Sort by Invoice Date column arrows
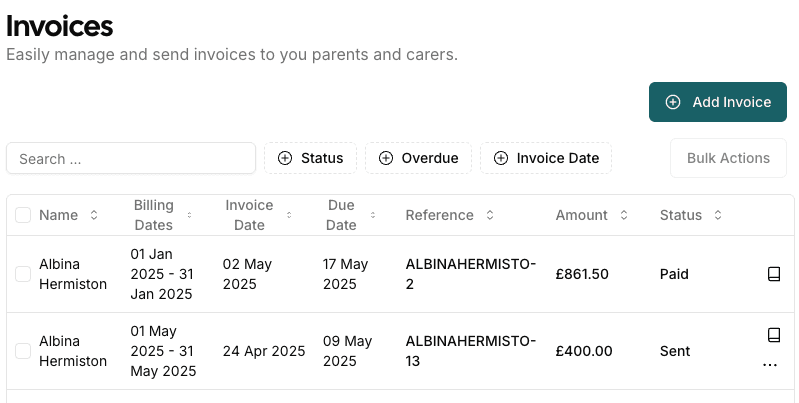The height and width of the screenshot is (403, 799). 289,215
